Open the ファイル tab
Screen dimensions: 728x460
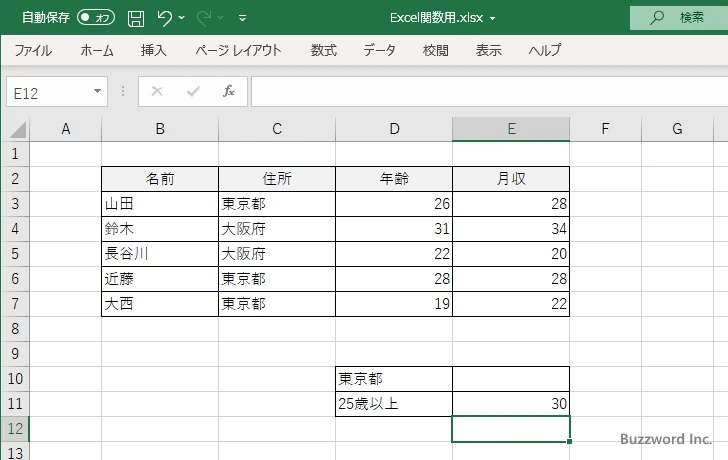(32, 50)
